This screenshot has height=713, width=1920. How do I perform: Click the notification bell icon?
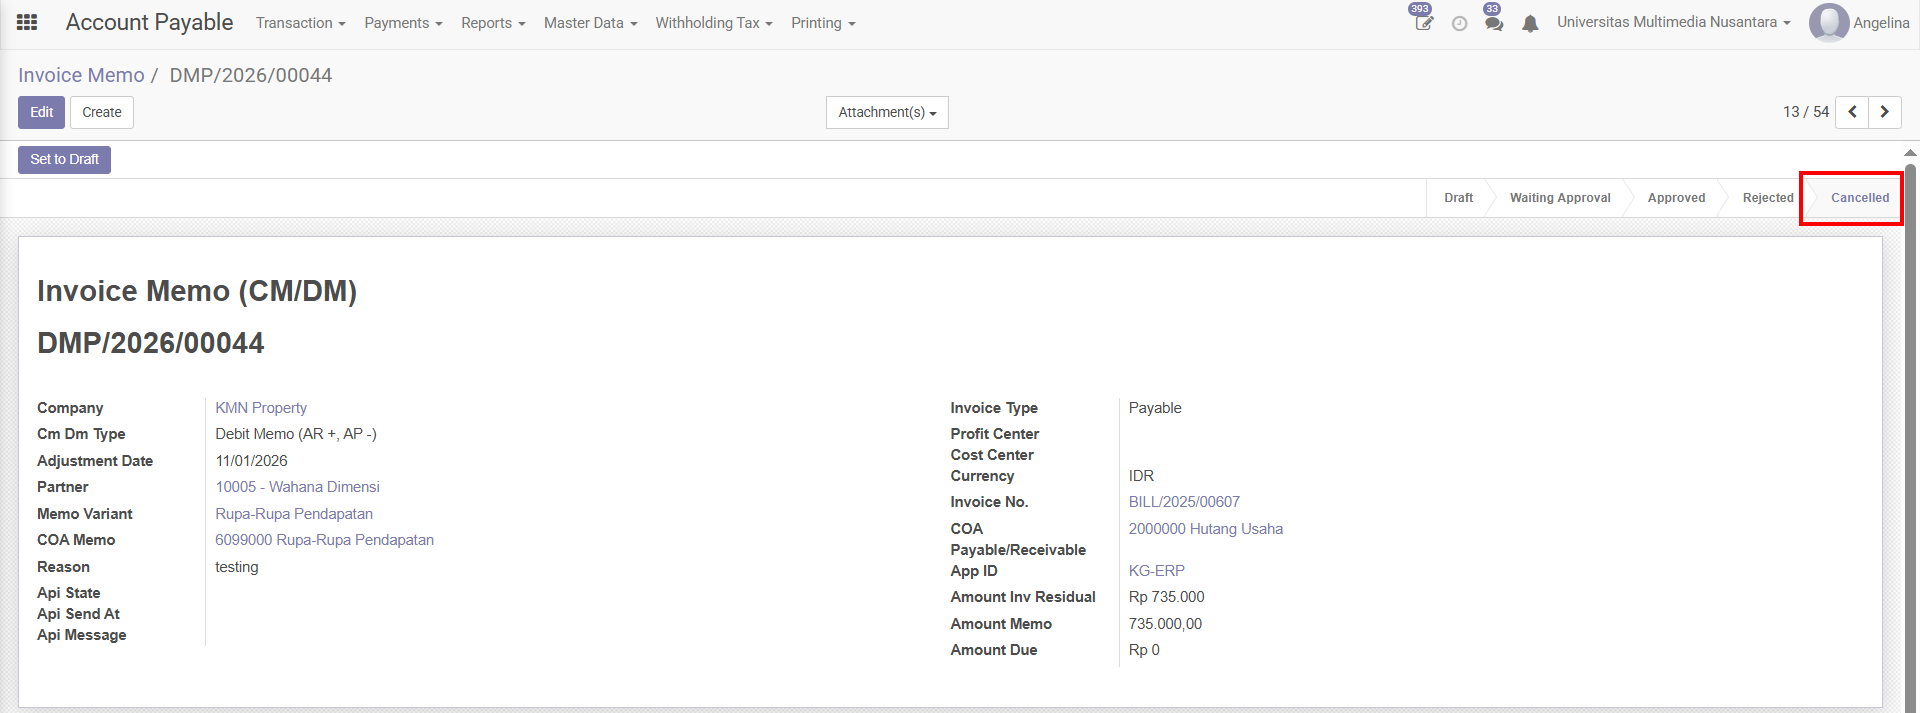click(1530, 23)
